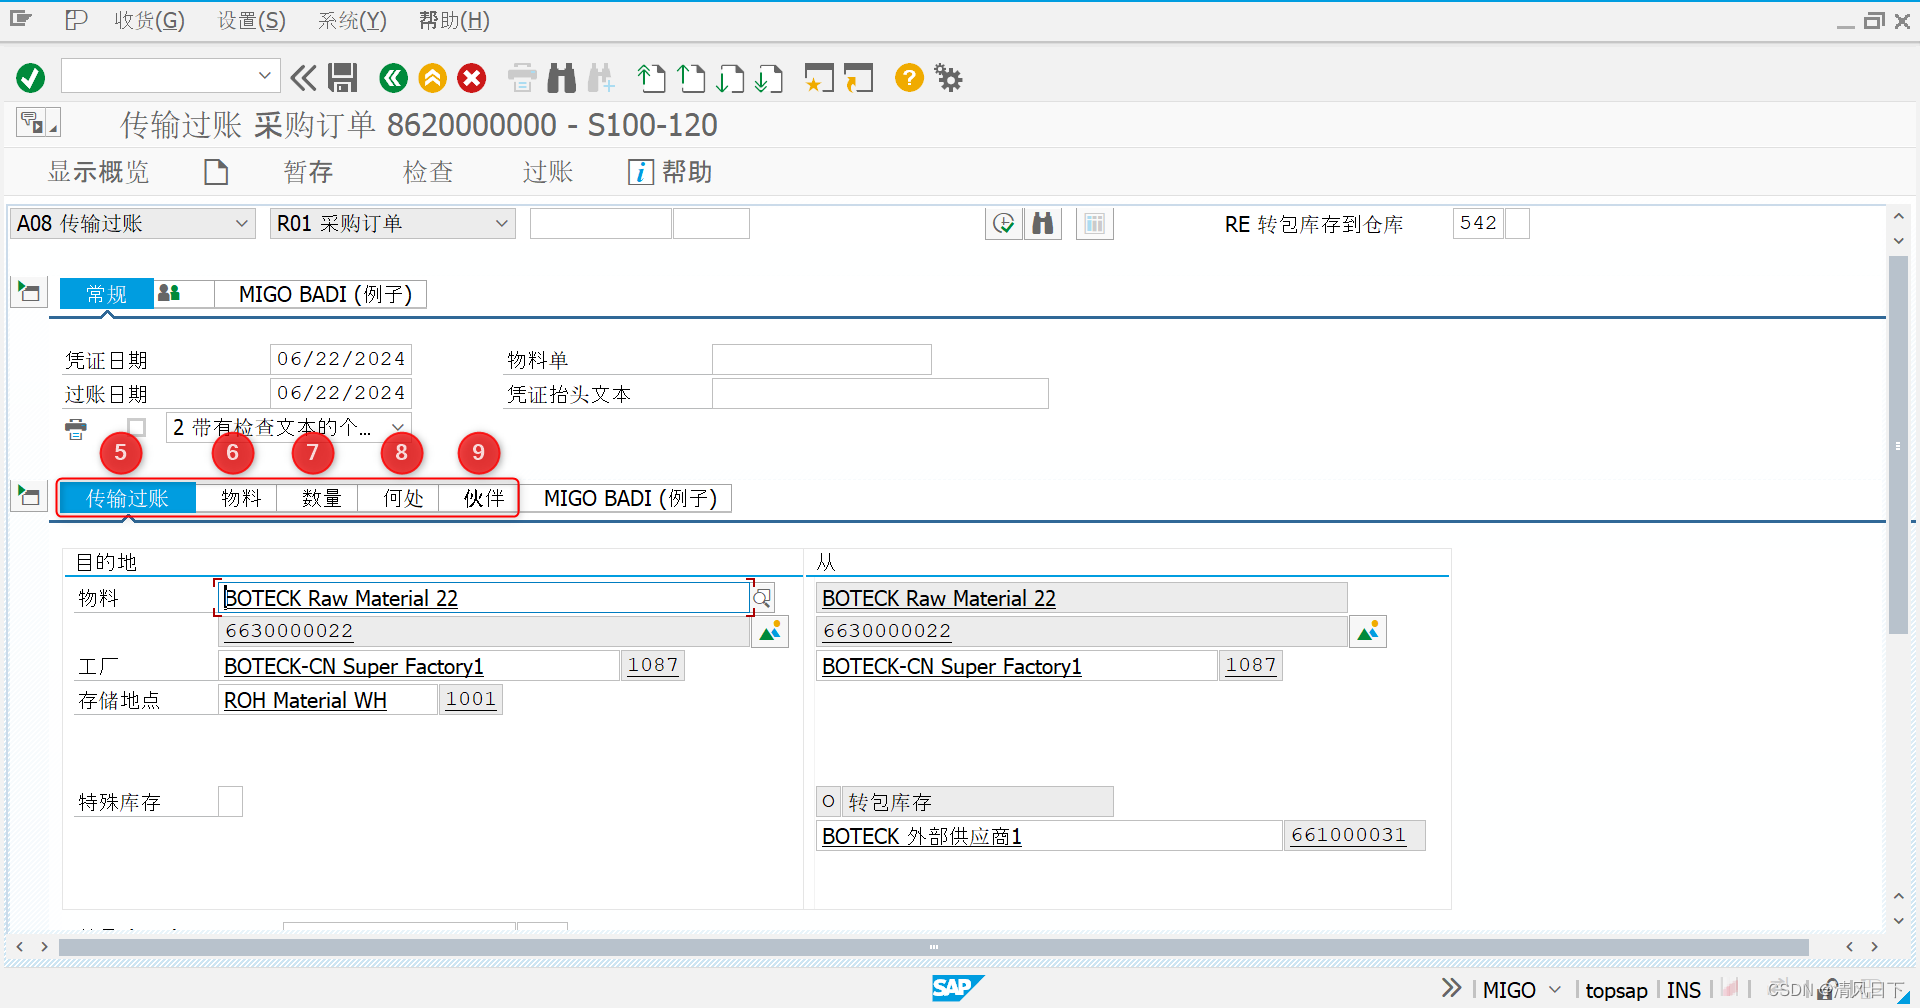Click the 检查 check button

click(428, 172)
